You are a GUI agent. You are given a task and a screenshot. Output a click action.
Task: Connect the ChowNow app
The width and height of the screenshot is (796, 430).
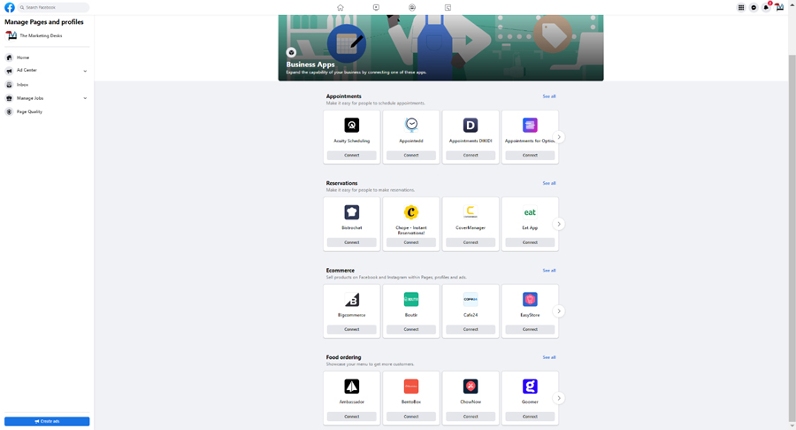471,417
